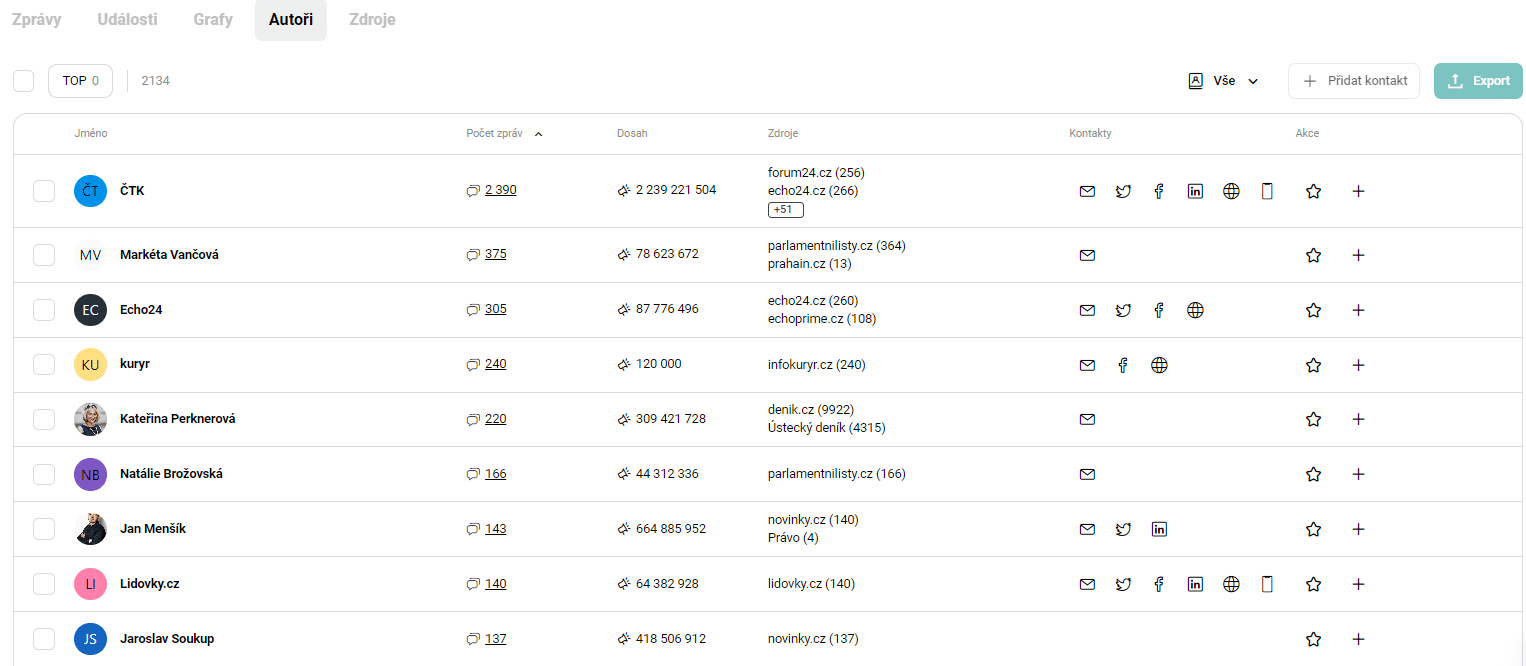The image size is (1526, 666).
Task: Select the checkbox next to Natálie Brožovská
Action: point(44,474)
